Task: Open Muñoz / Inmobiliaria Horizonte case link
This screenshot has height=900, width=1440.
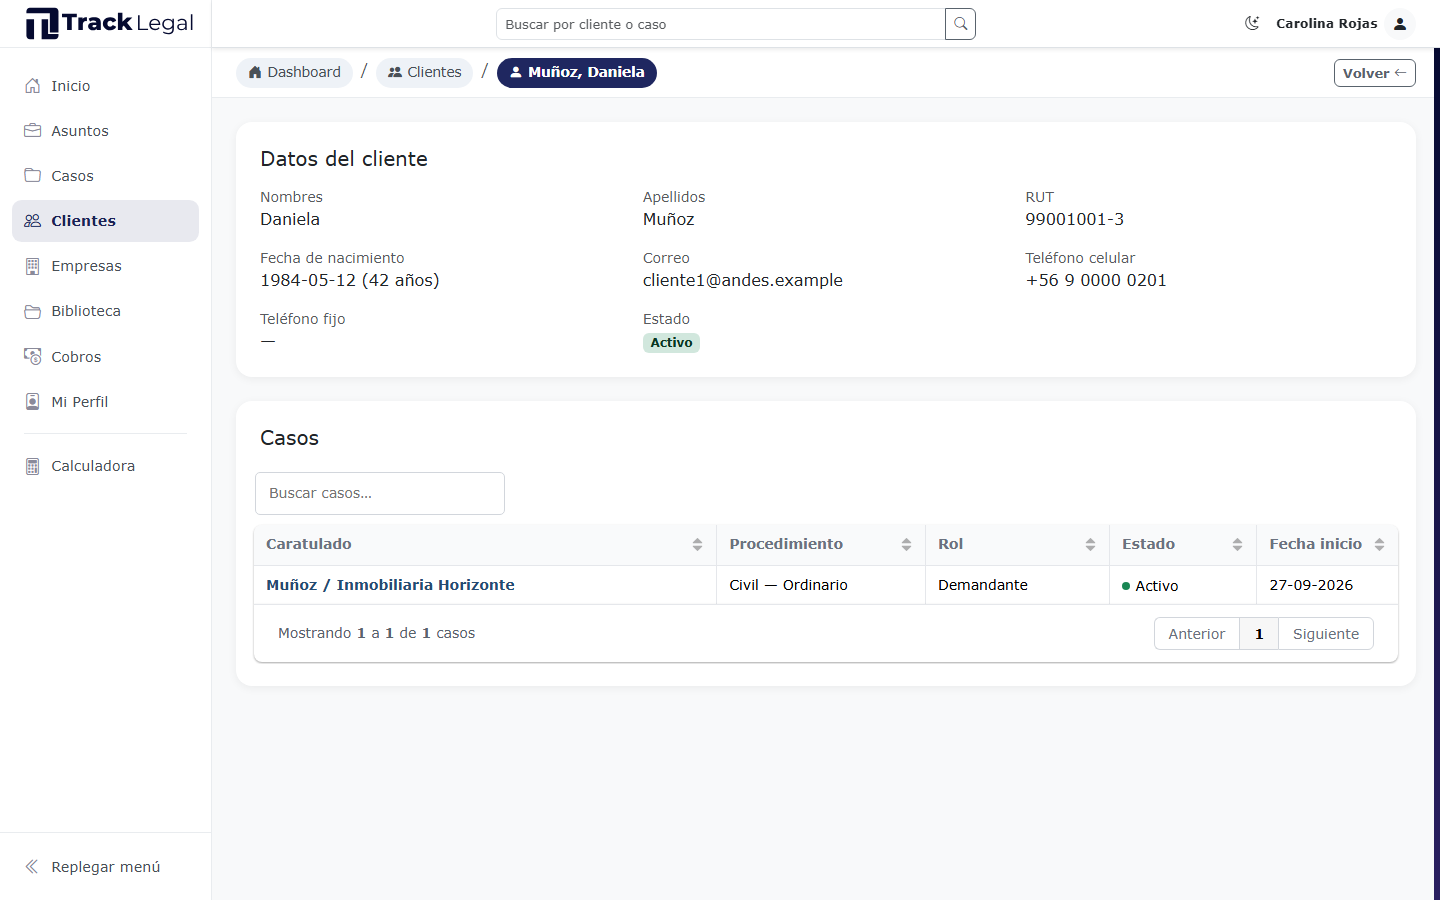Action: (x=390, y=585)
